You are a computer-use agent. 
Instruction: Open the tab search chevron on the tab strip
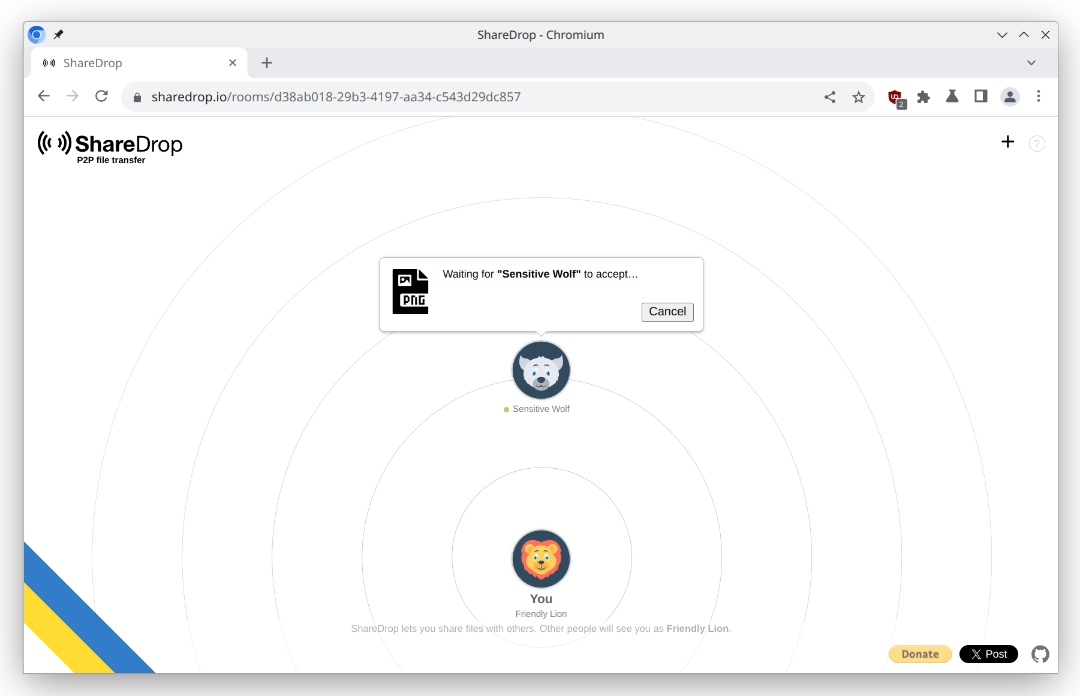1031,62
